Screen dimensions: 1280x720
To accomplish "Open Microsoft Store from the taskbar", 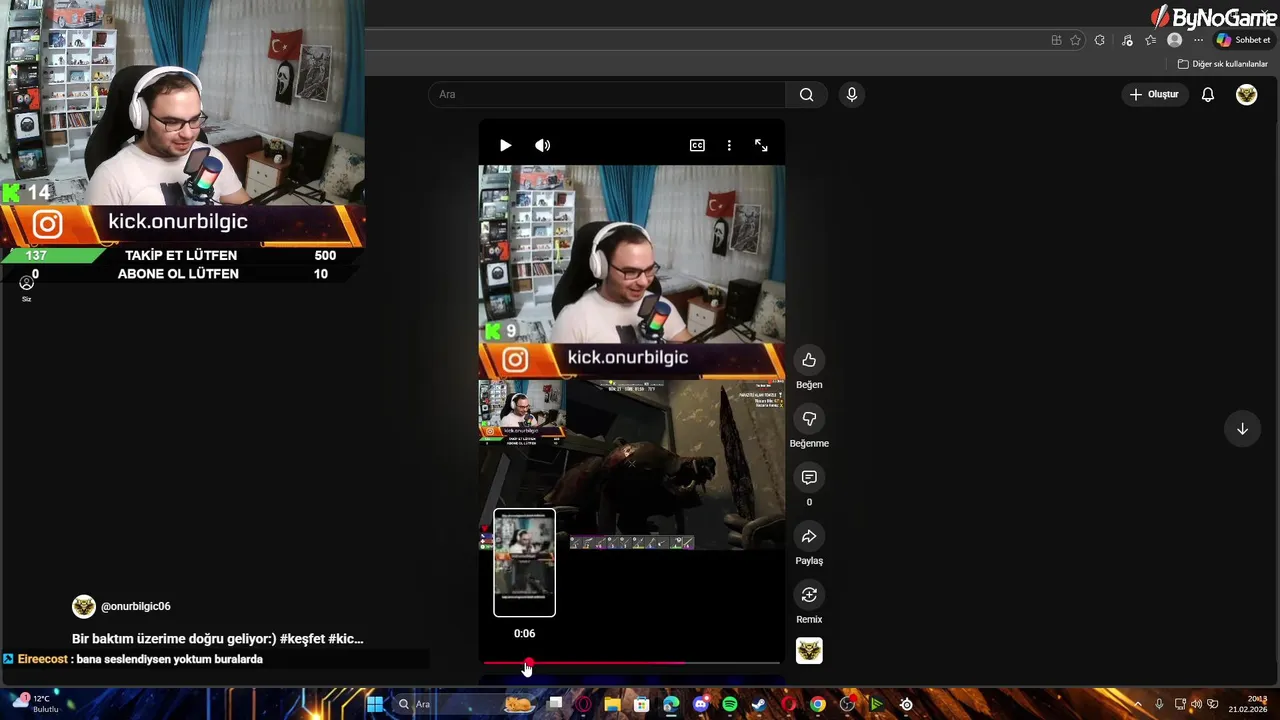I will pos(641,704).
